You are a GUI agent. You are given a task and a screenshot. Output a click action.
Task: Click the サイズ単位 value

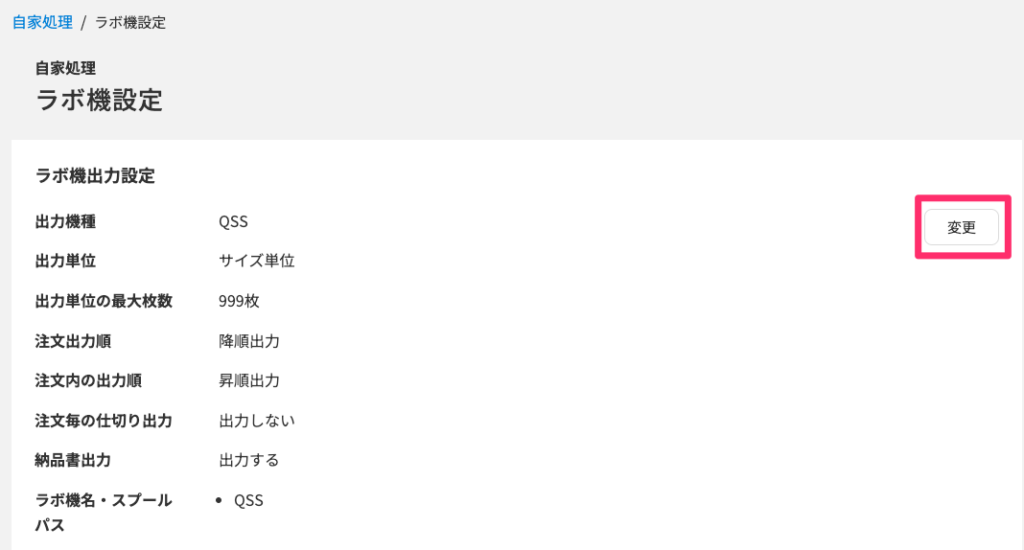[257, 261]
